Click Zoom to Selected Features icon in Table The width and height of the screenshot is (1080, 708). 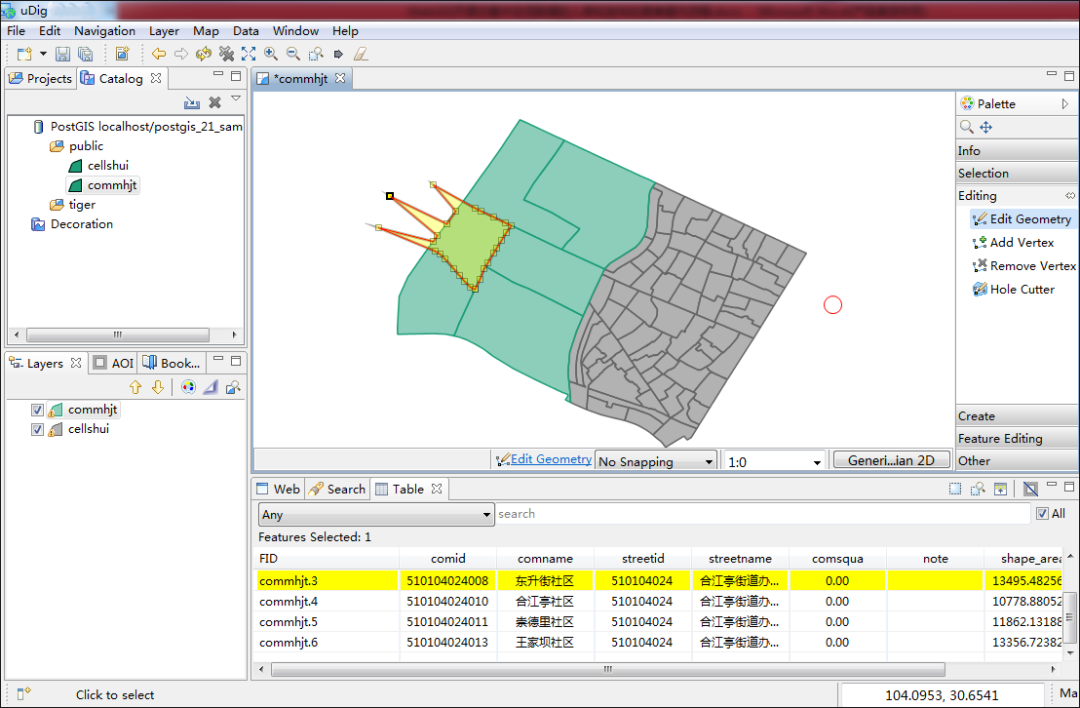coord(978,489)
